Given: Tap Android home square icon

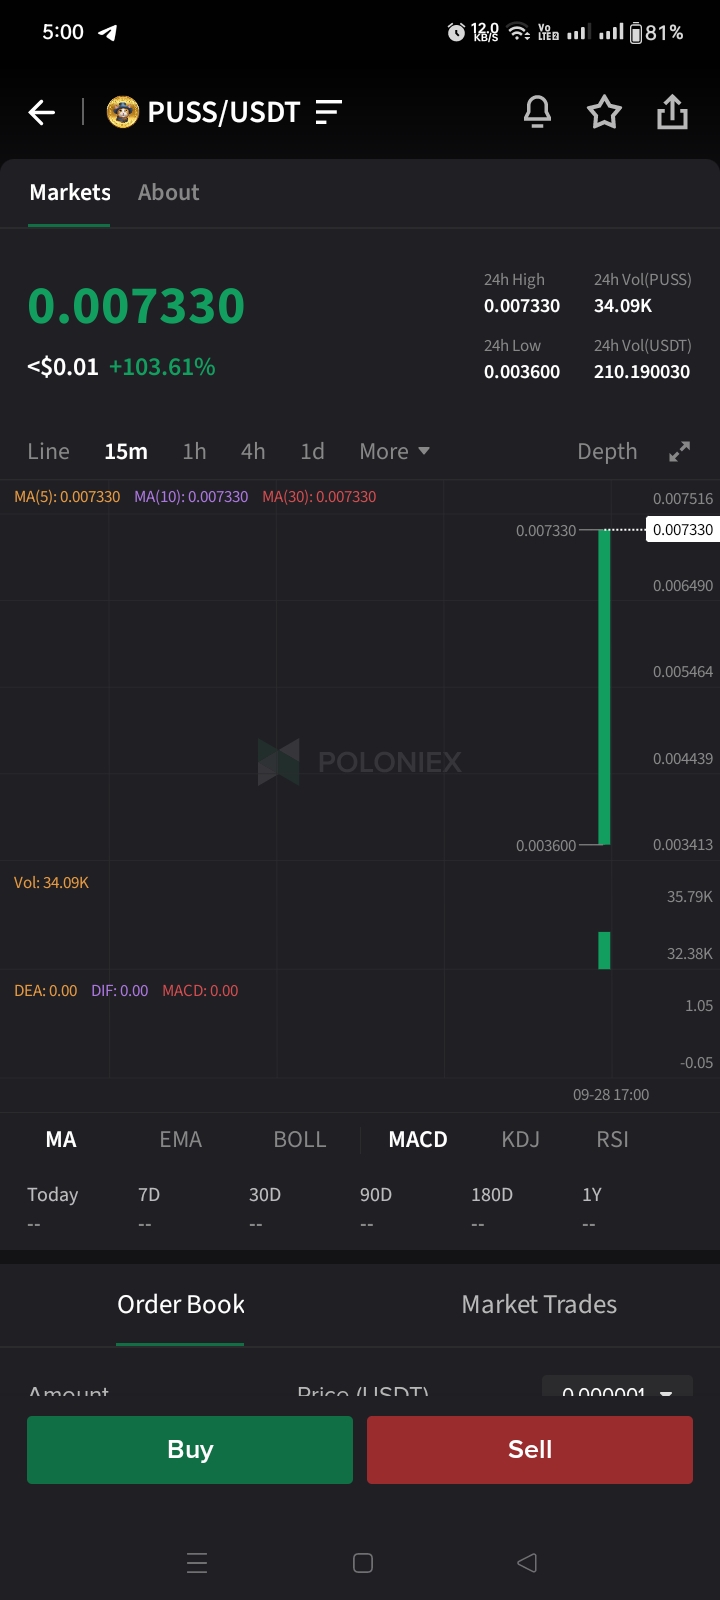Looking at the screenshot, I should point(363,1563).
